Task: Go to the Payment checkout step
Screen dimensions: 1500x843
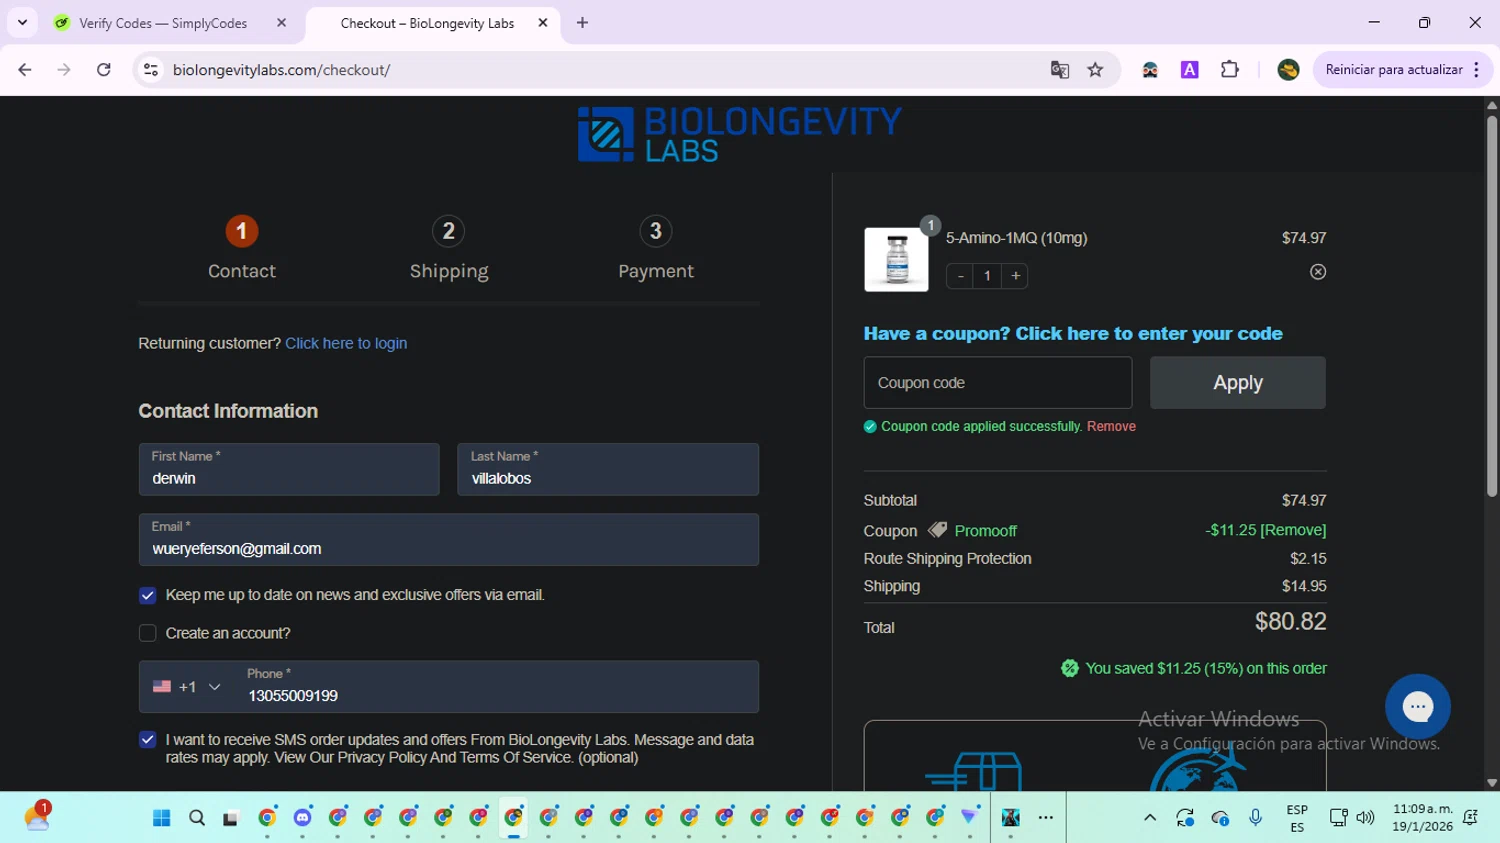Action: coord(656,248)
